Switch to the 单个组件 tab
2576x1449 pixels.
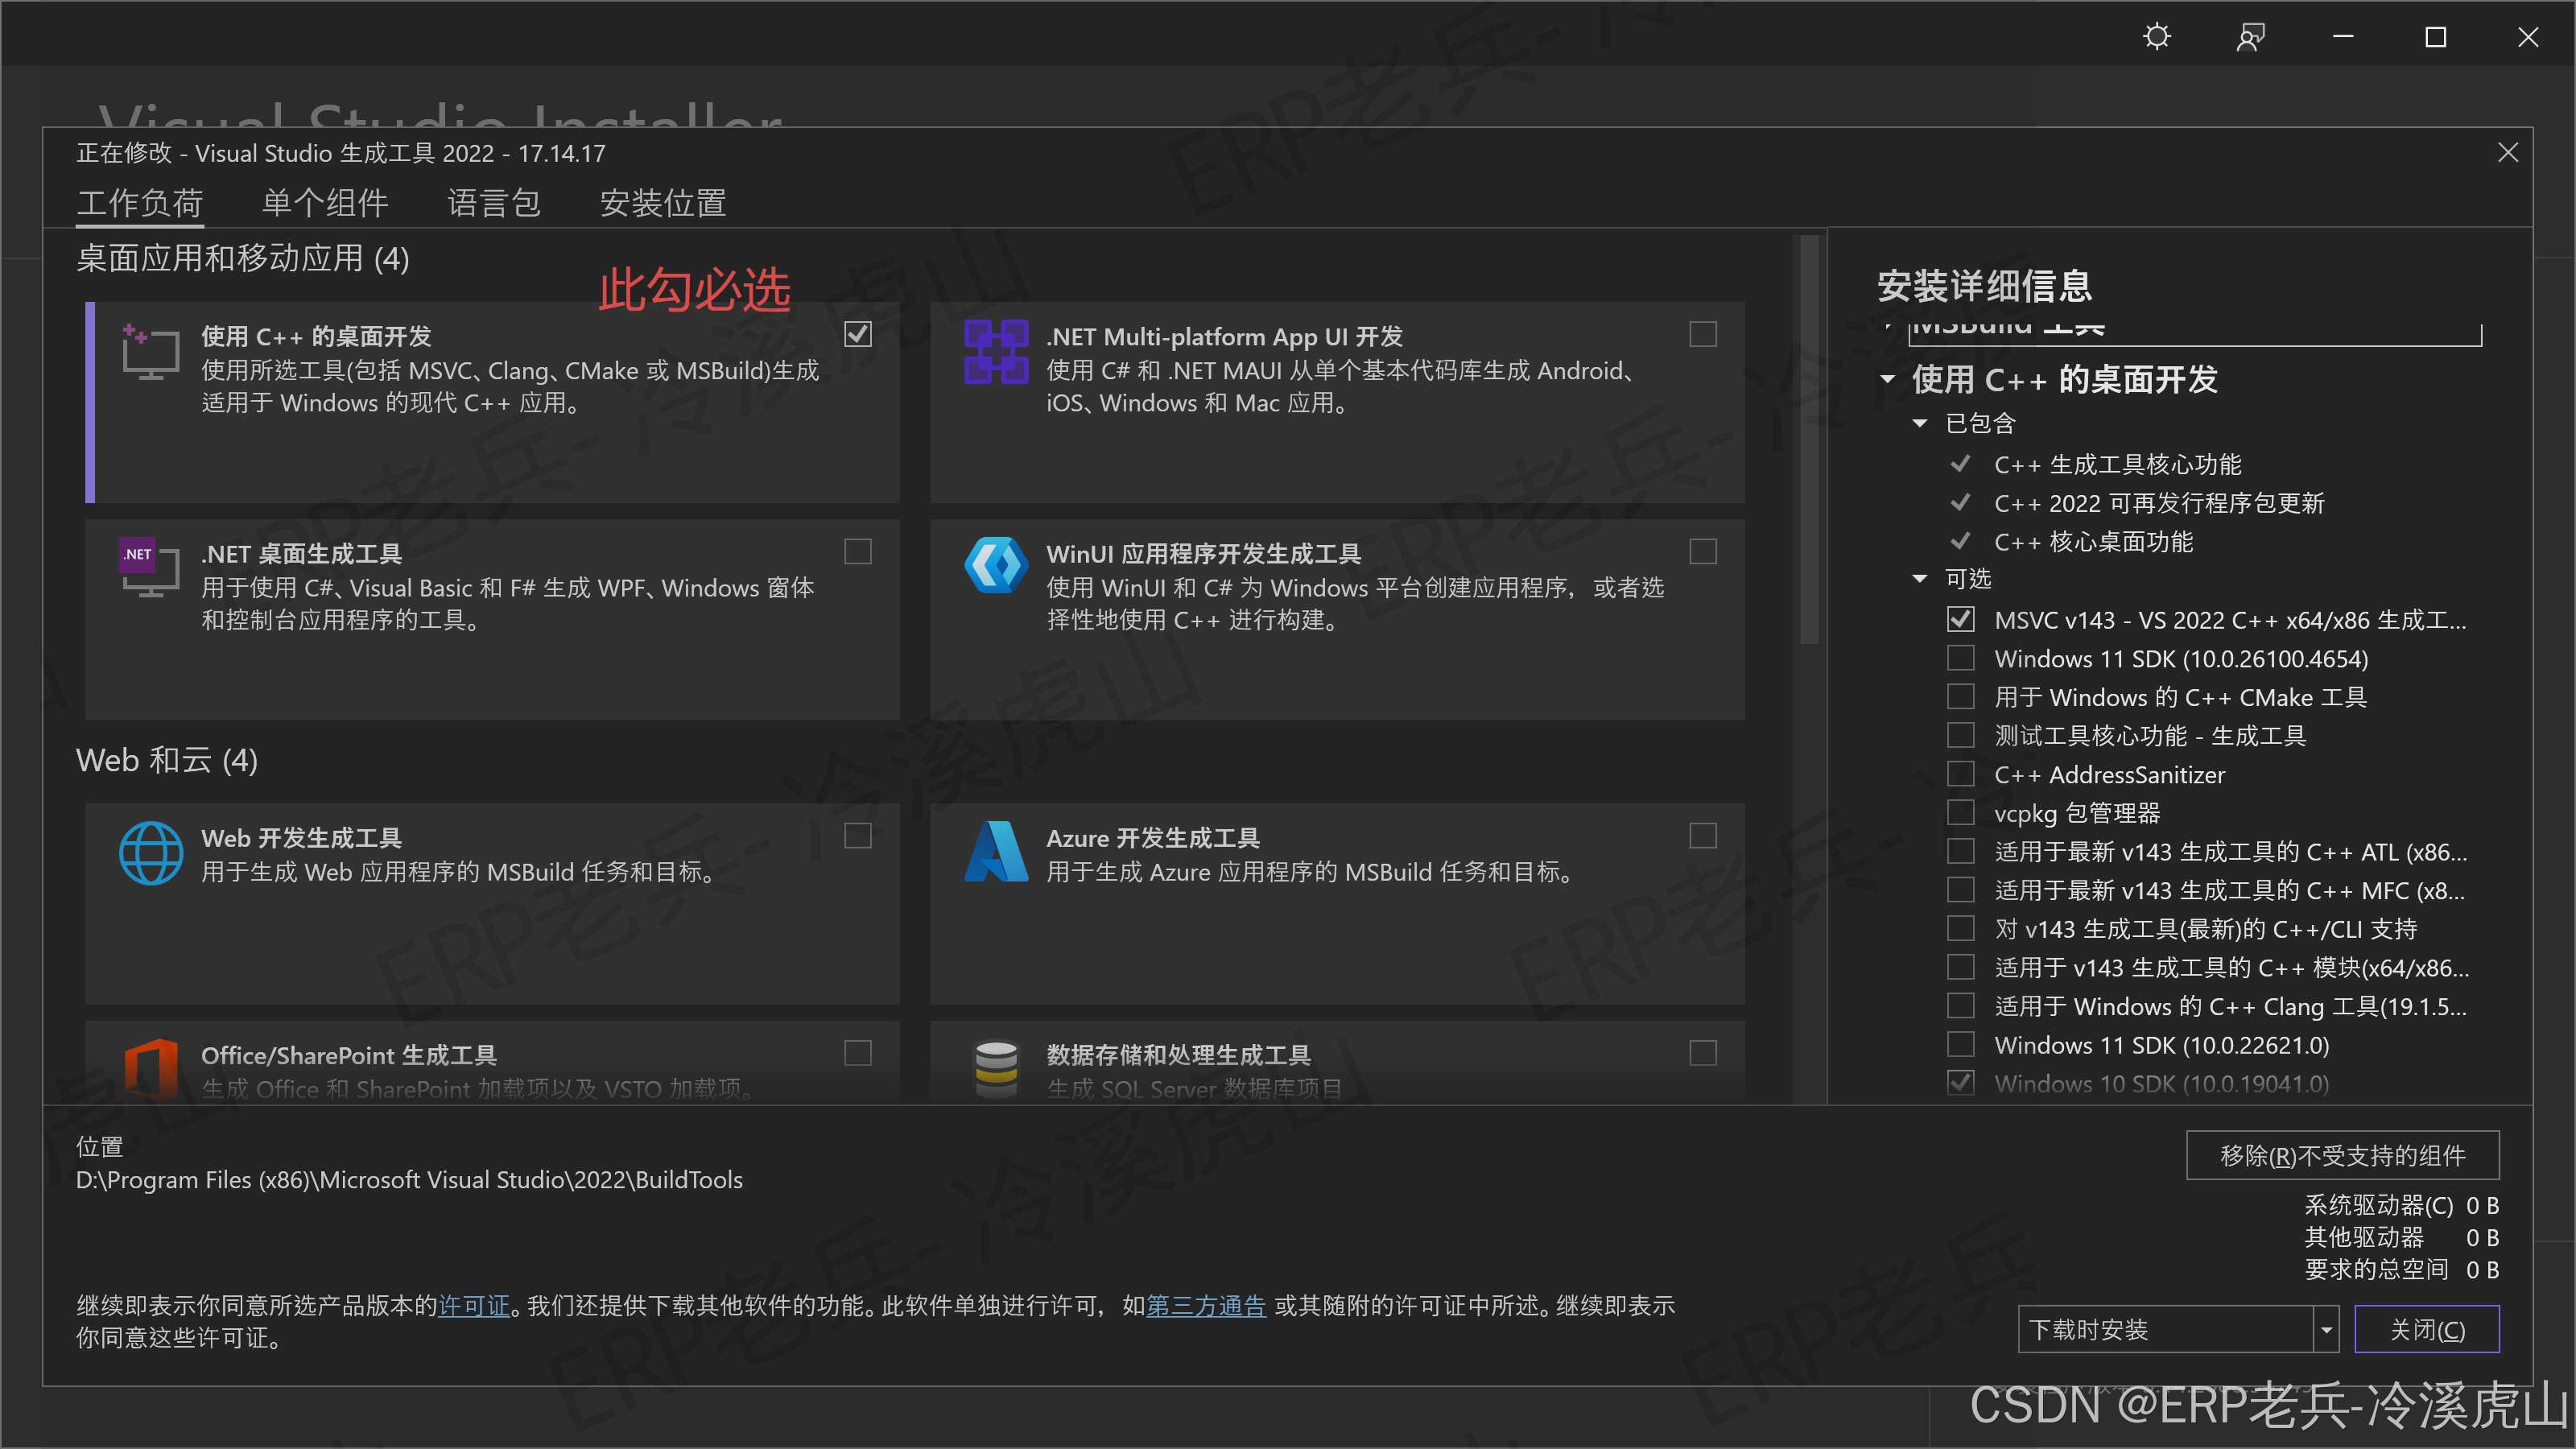click(x=324, y=203)
